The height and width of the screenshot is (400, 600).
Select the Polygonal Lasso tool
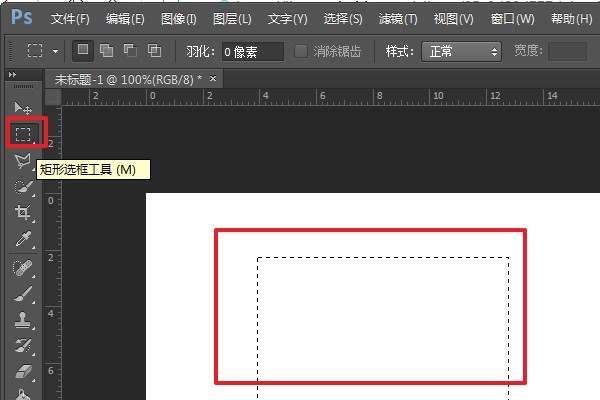tap(23, 161)
